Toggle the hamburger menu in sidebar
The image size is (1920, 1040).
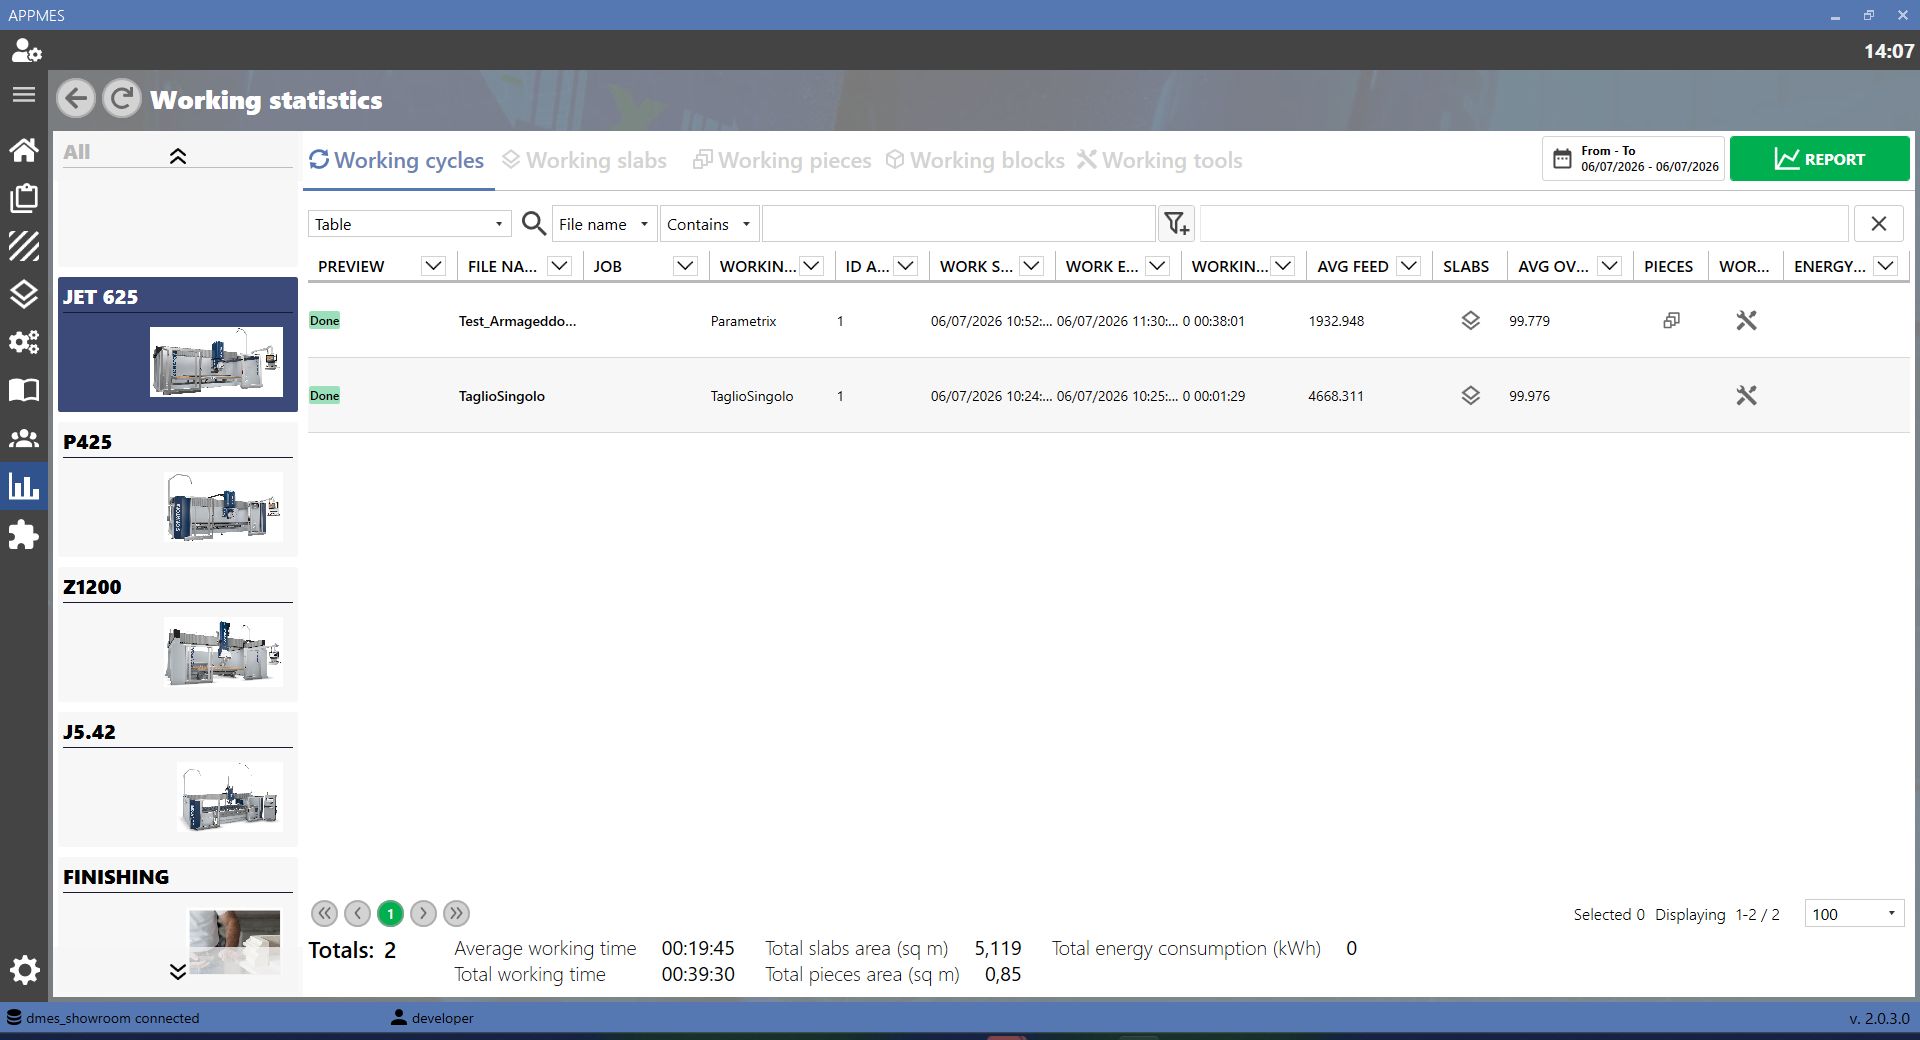(x=24, y=95)
